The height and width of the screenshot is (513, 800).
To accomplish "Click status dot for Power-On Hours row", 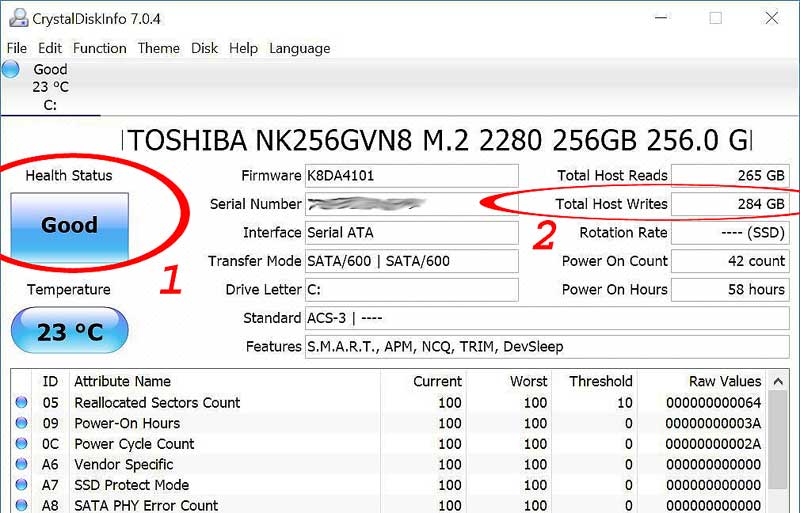I will click(x=21, y=423).
